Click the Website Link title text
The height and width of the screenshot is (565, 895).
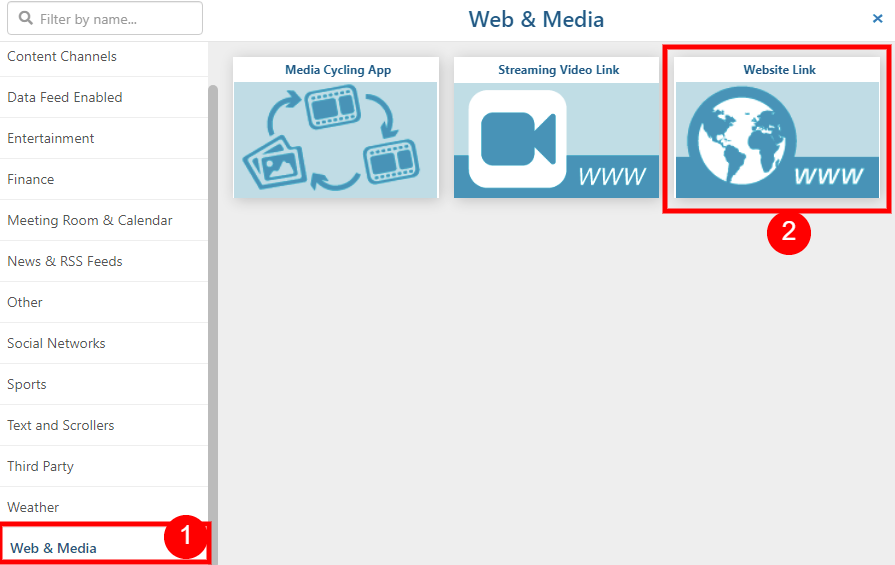tap(779, 70)
